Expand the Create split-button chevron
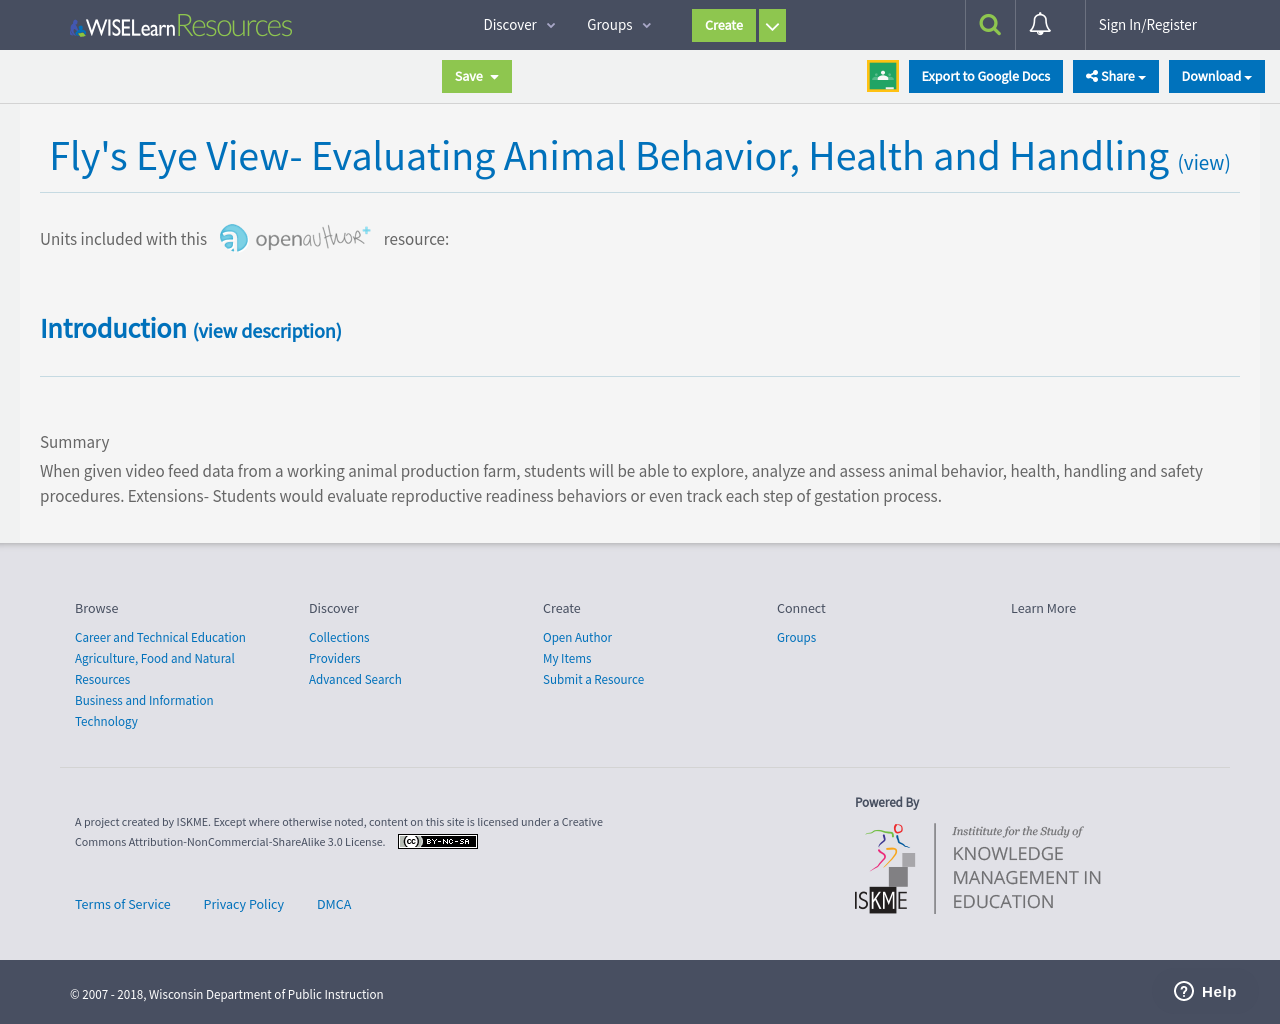1280x1024 pixels. coord(772,25)
